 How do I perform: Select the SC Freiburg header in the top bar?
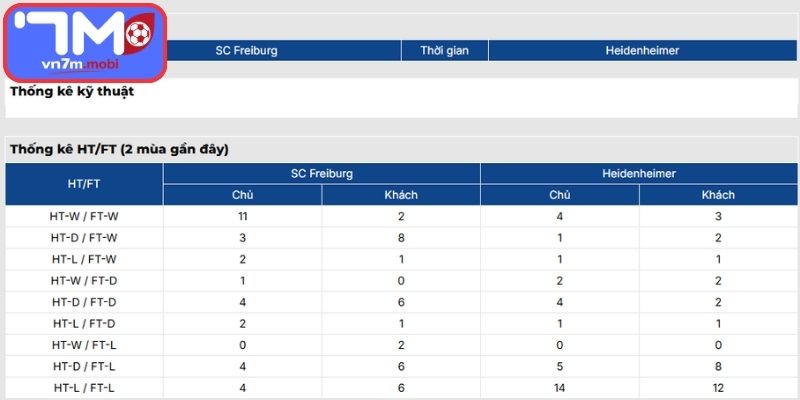pos(246,50)
